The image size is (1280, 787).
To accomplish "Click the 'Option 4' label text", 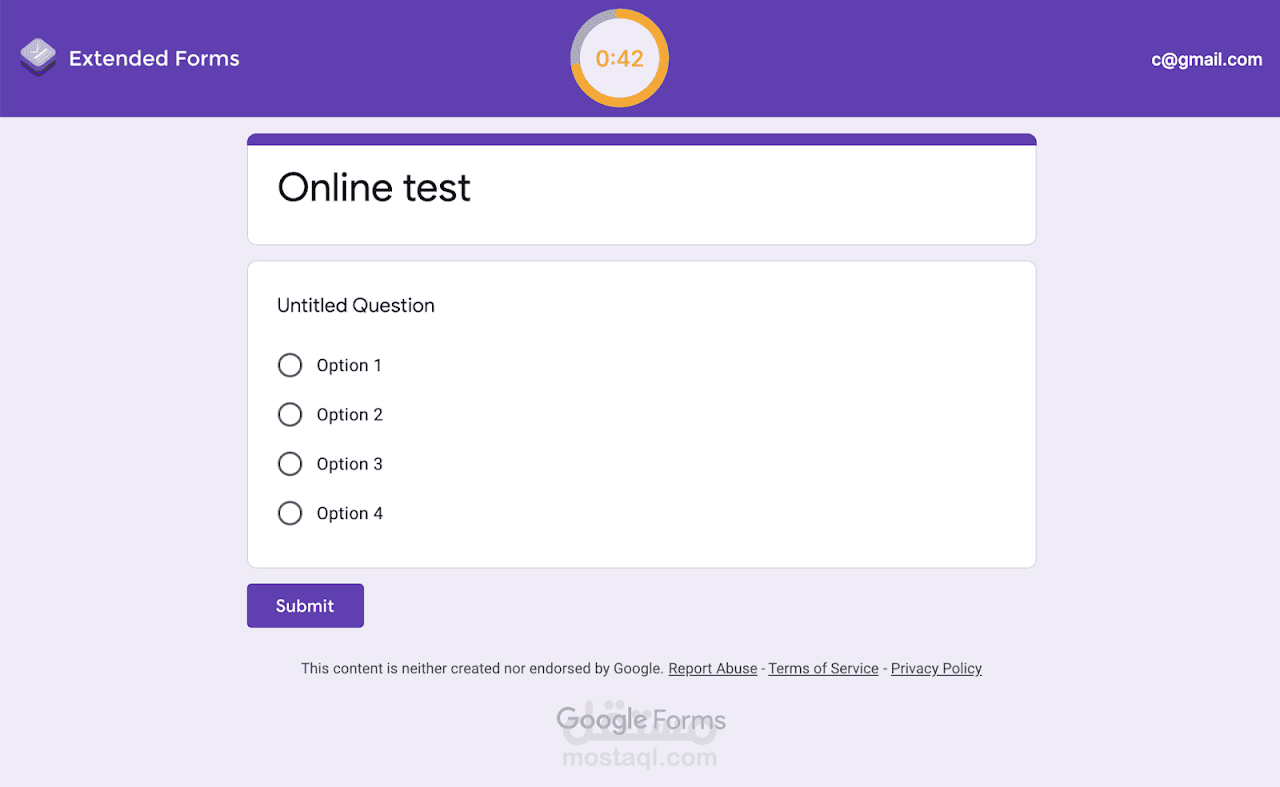I will coord(350,513).
